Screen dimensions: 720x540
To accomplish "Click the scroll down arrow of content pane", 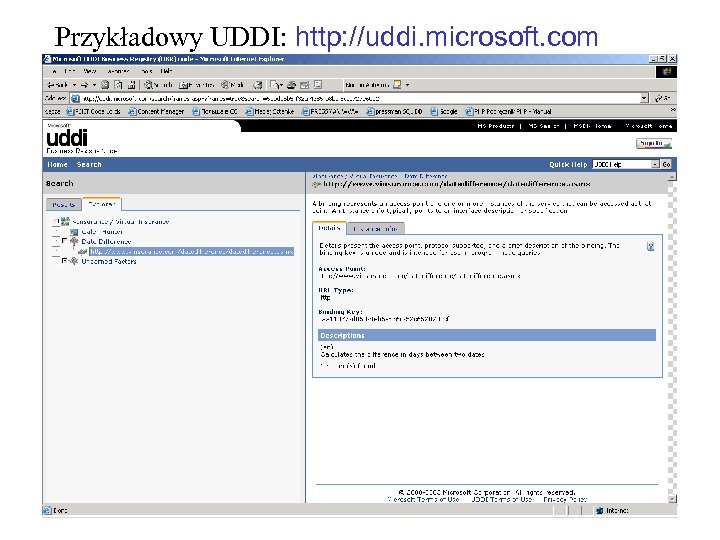I will click(x=672, y=499).
